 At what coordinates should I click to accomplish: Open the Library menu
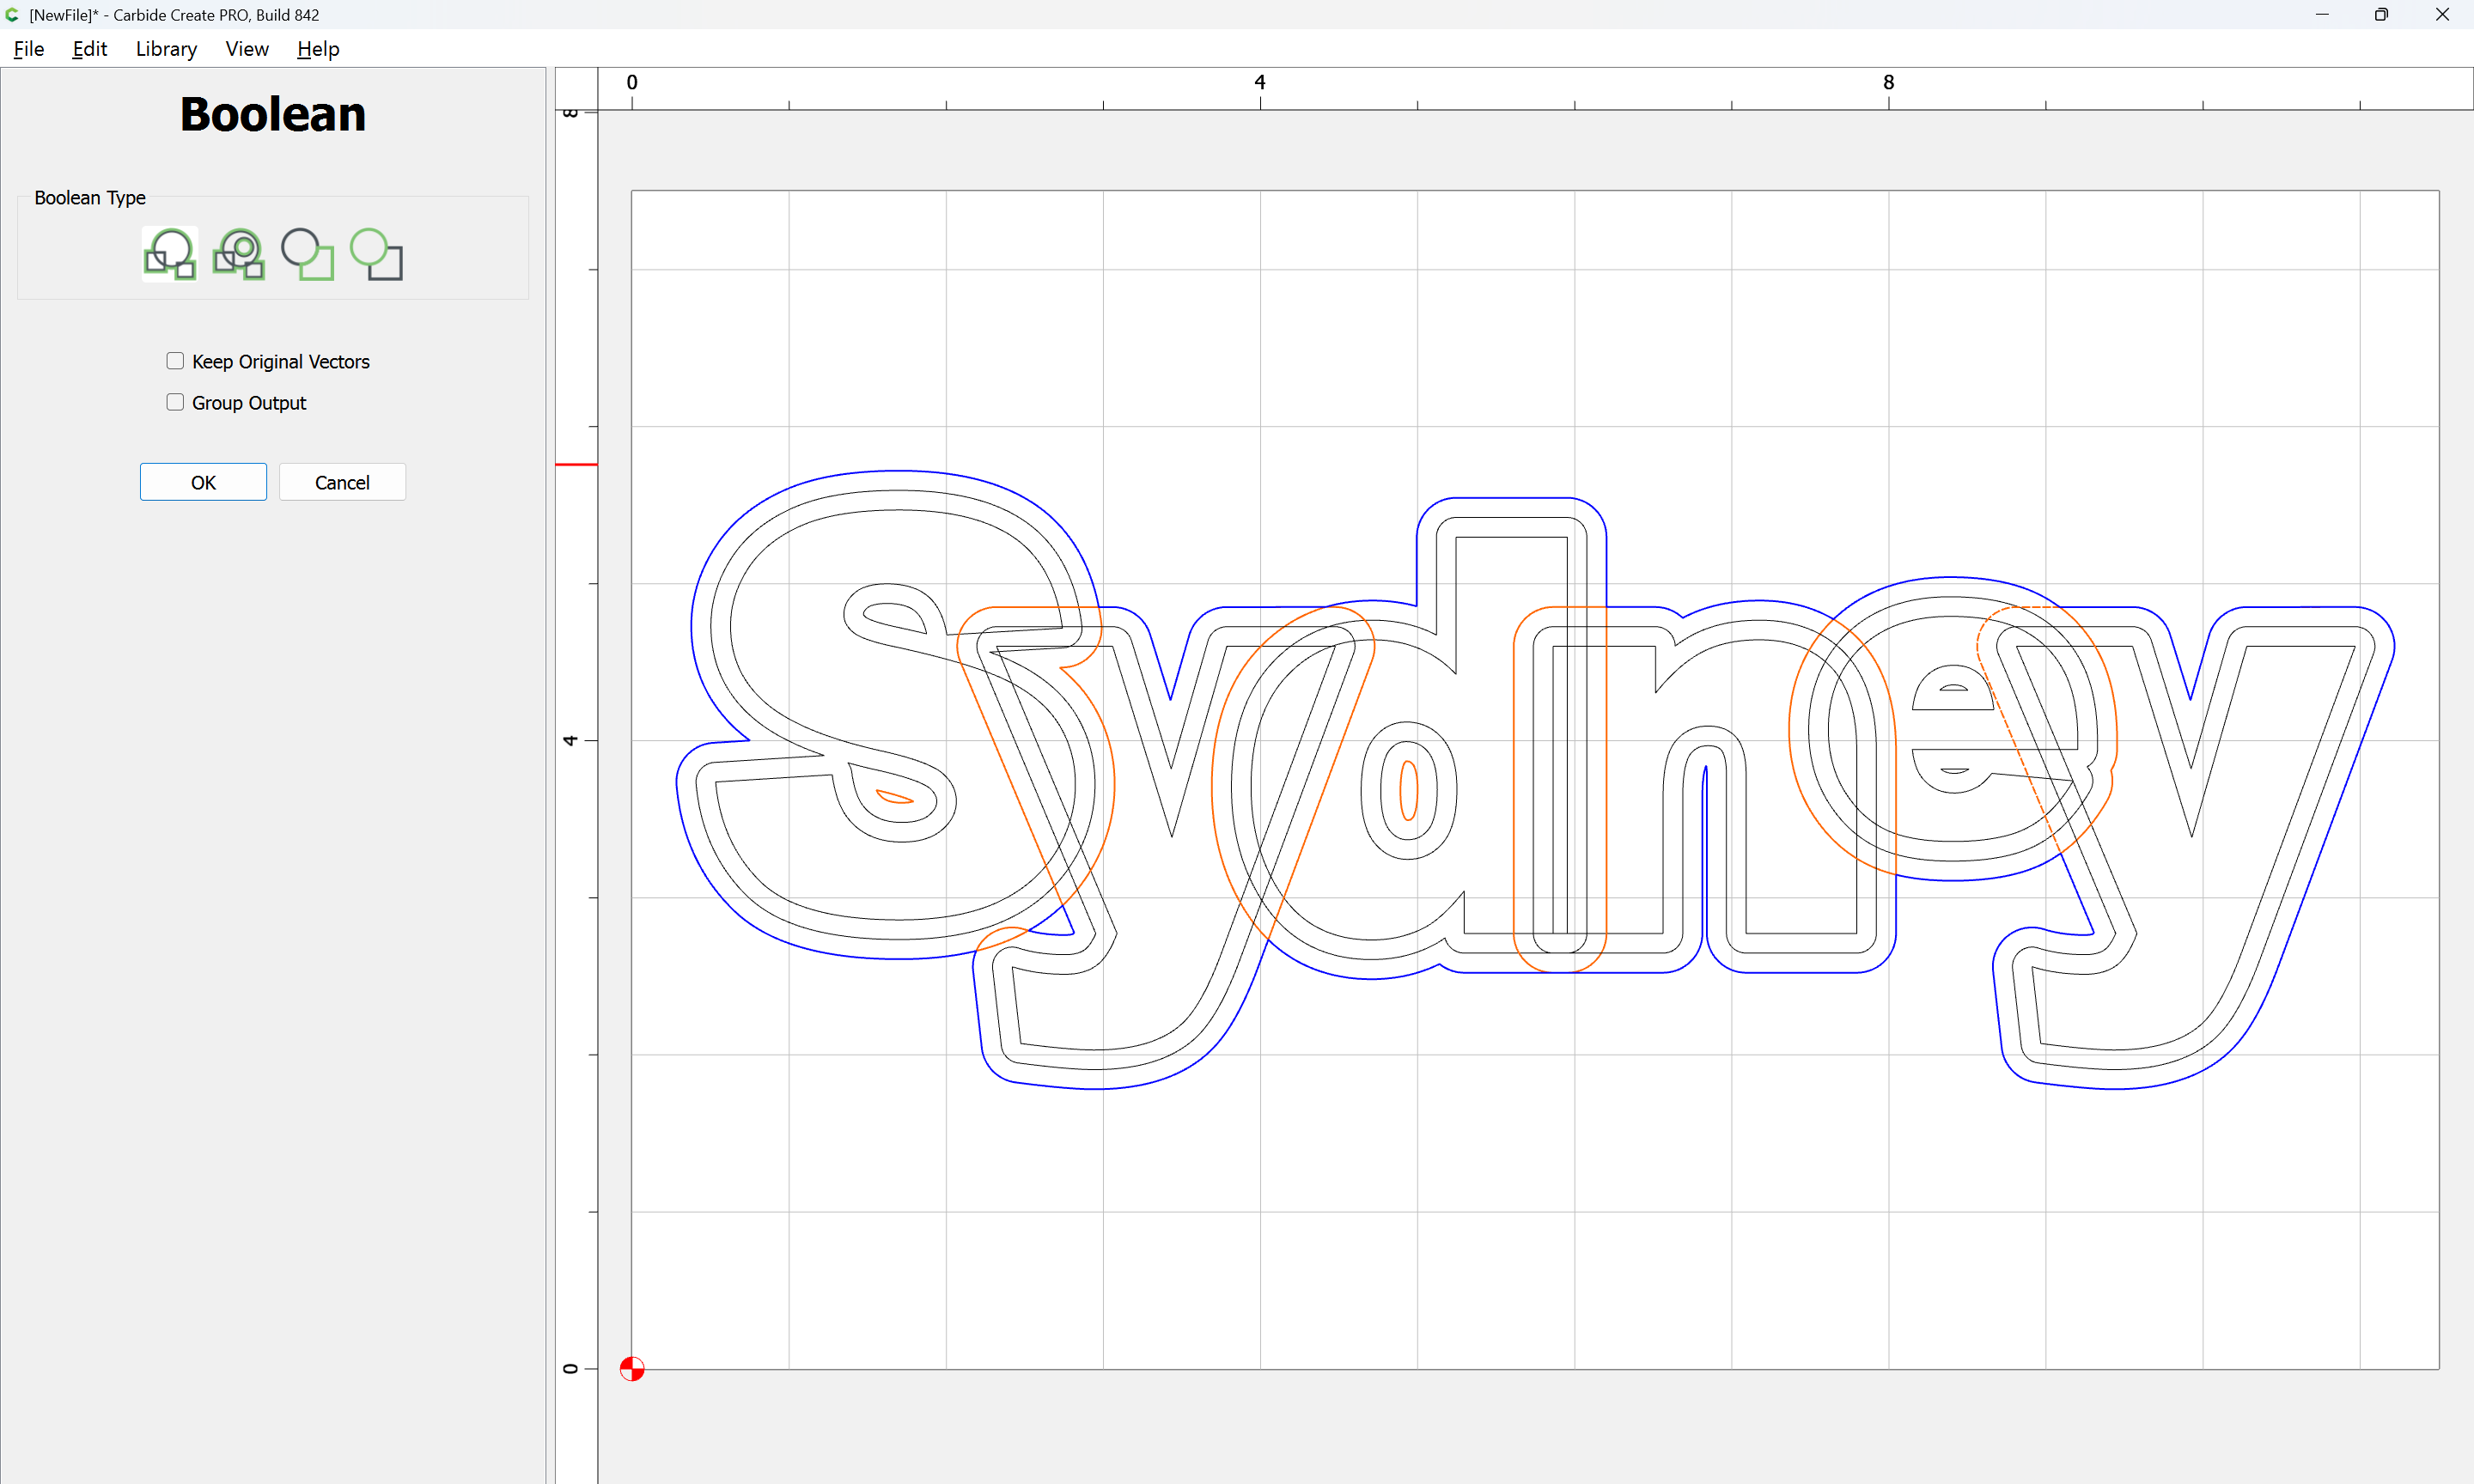point(166,49)
